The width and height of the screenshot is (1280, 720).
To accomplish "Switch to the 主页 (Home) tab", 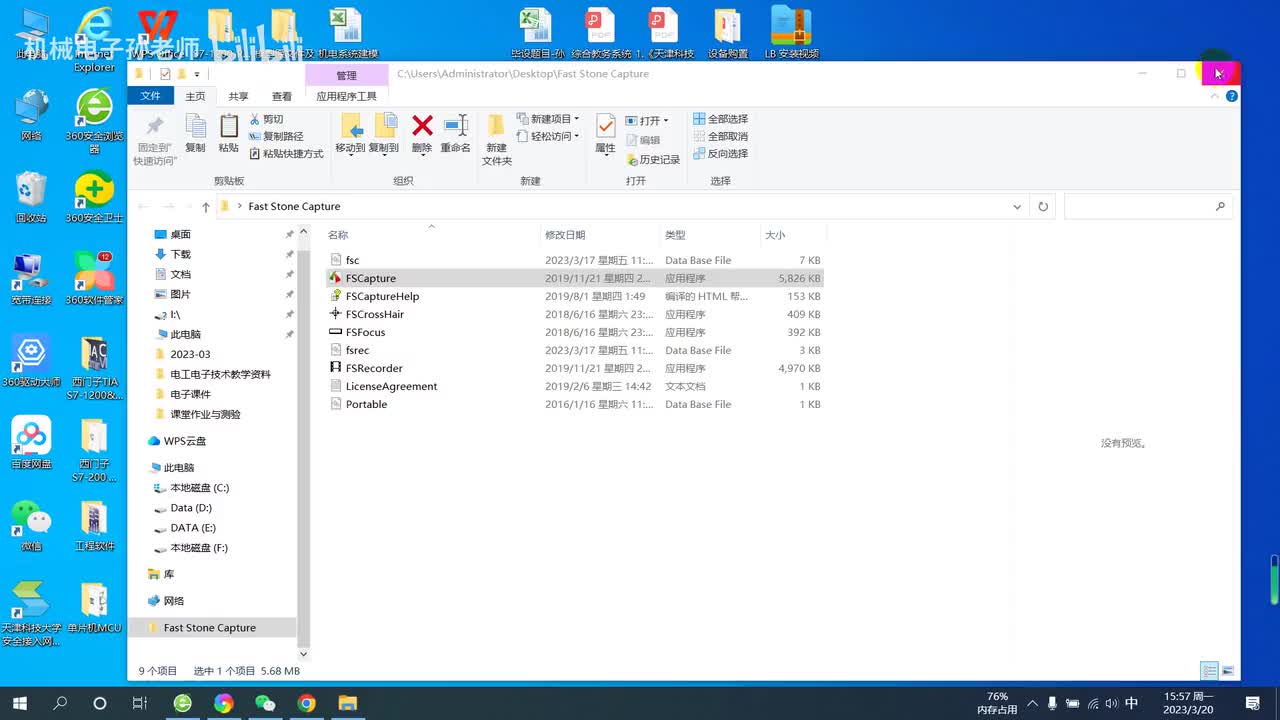I will pyautogui.click(x=195, y=96).
